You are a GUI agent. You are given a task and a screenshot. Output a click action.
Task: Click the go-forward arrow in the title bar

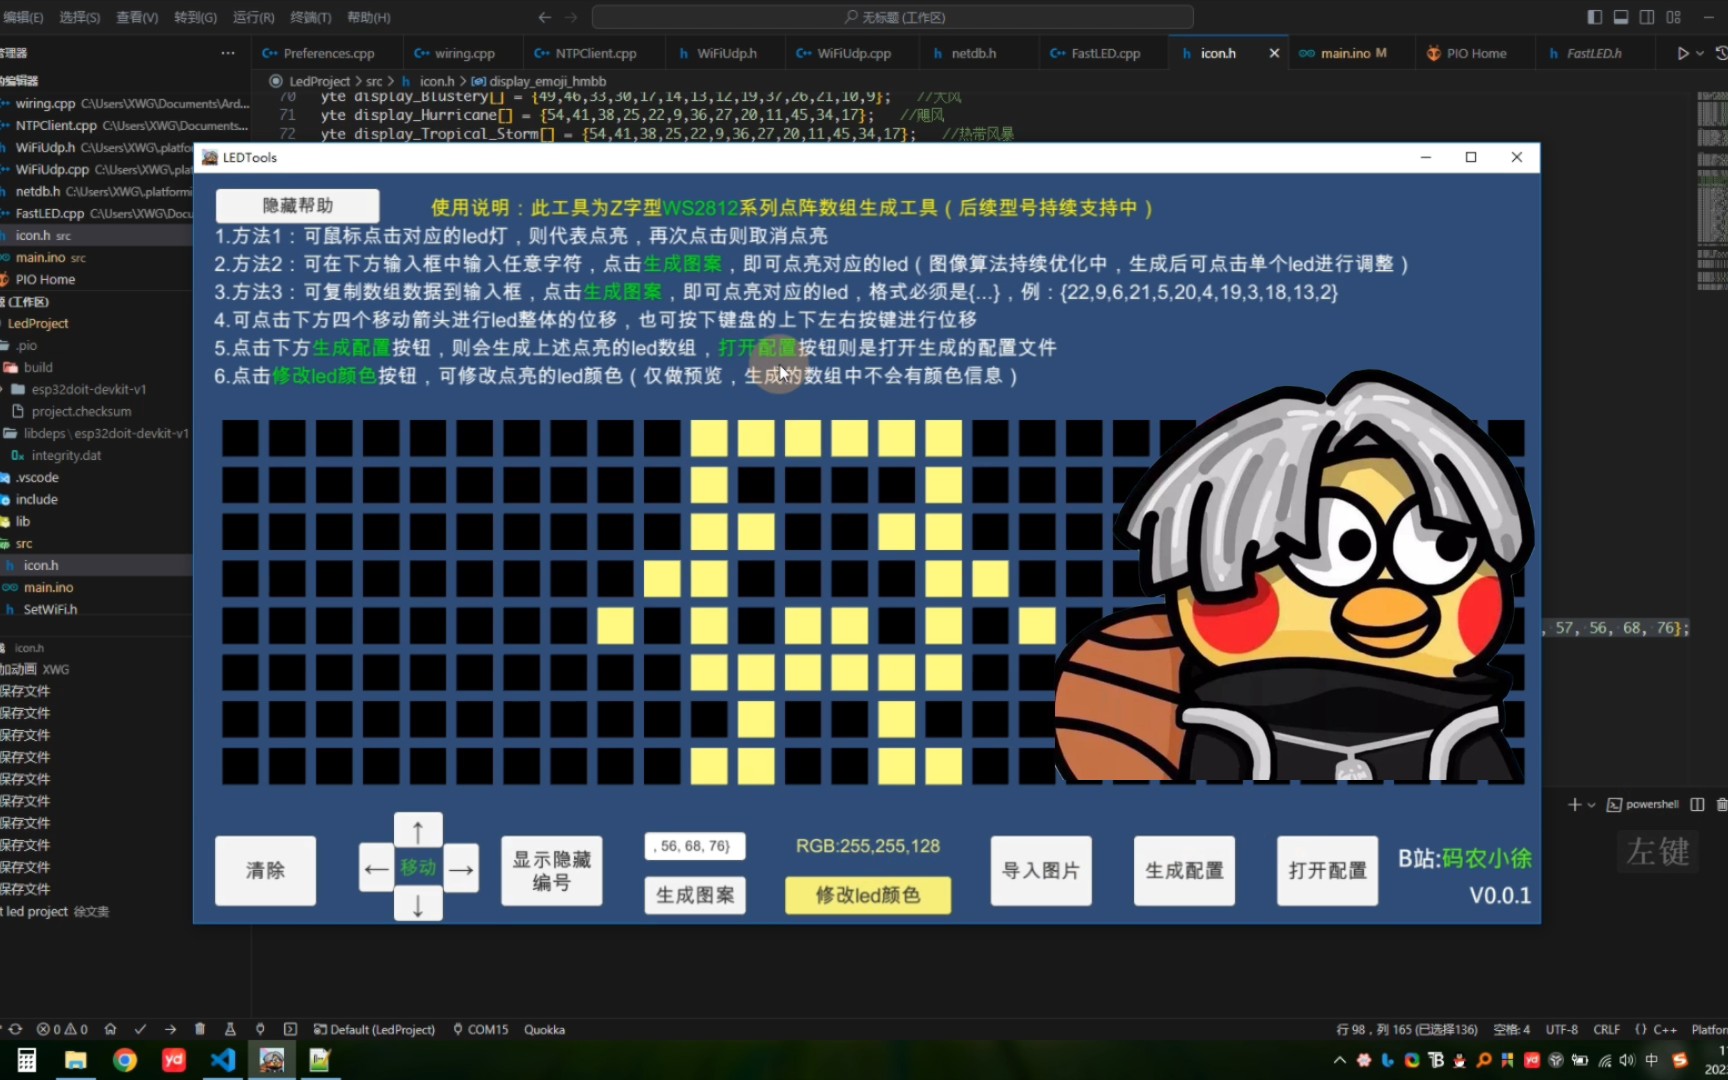[x=571, y=17]
